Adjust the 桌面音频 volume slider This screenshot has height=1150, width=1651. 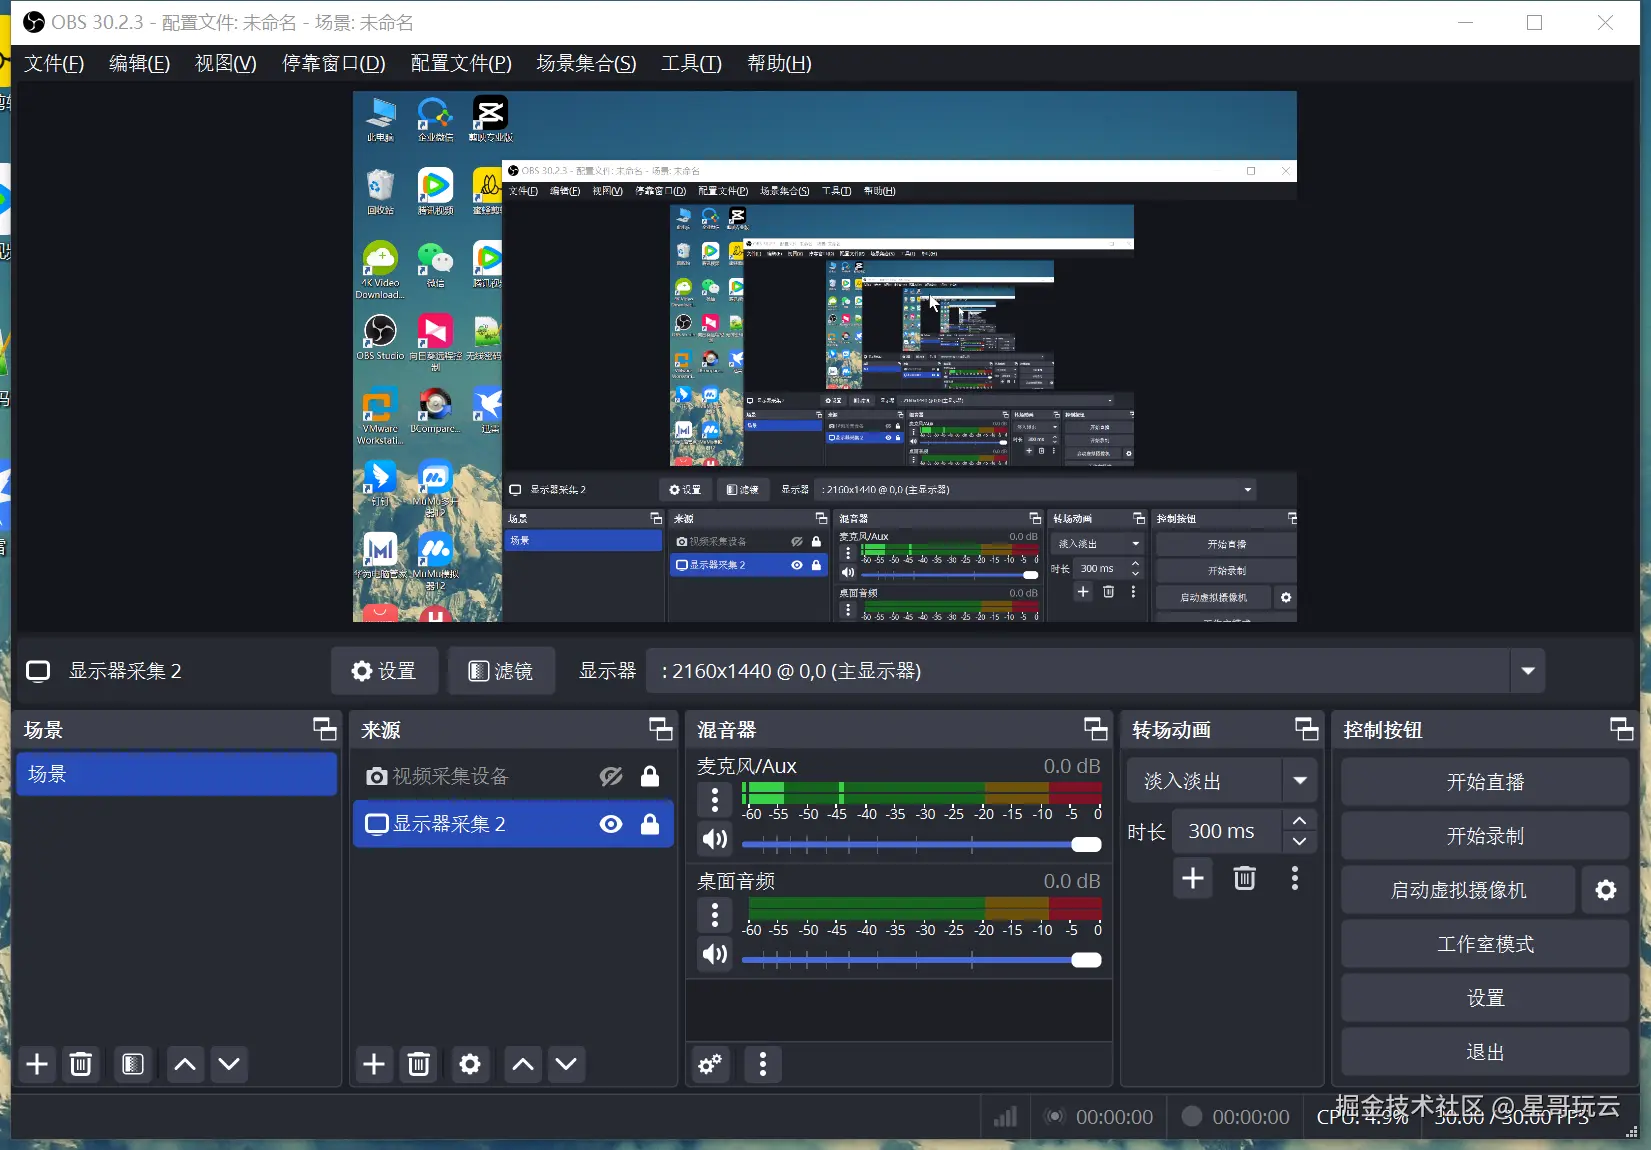click(x=921, y=960)
